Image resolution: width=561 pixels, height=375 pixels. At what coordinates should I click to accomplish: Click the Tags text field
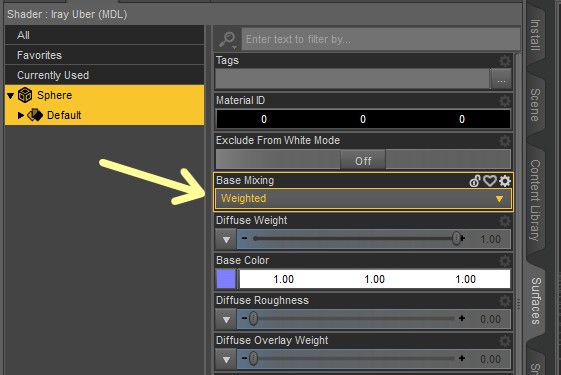(352, 79)
